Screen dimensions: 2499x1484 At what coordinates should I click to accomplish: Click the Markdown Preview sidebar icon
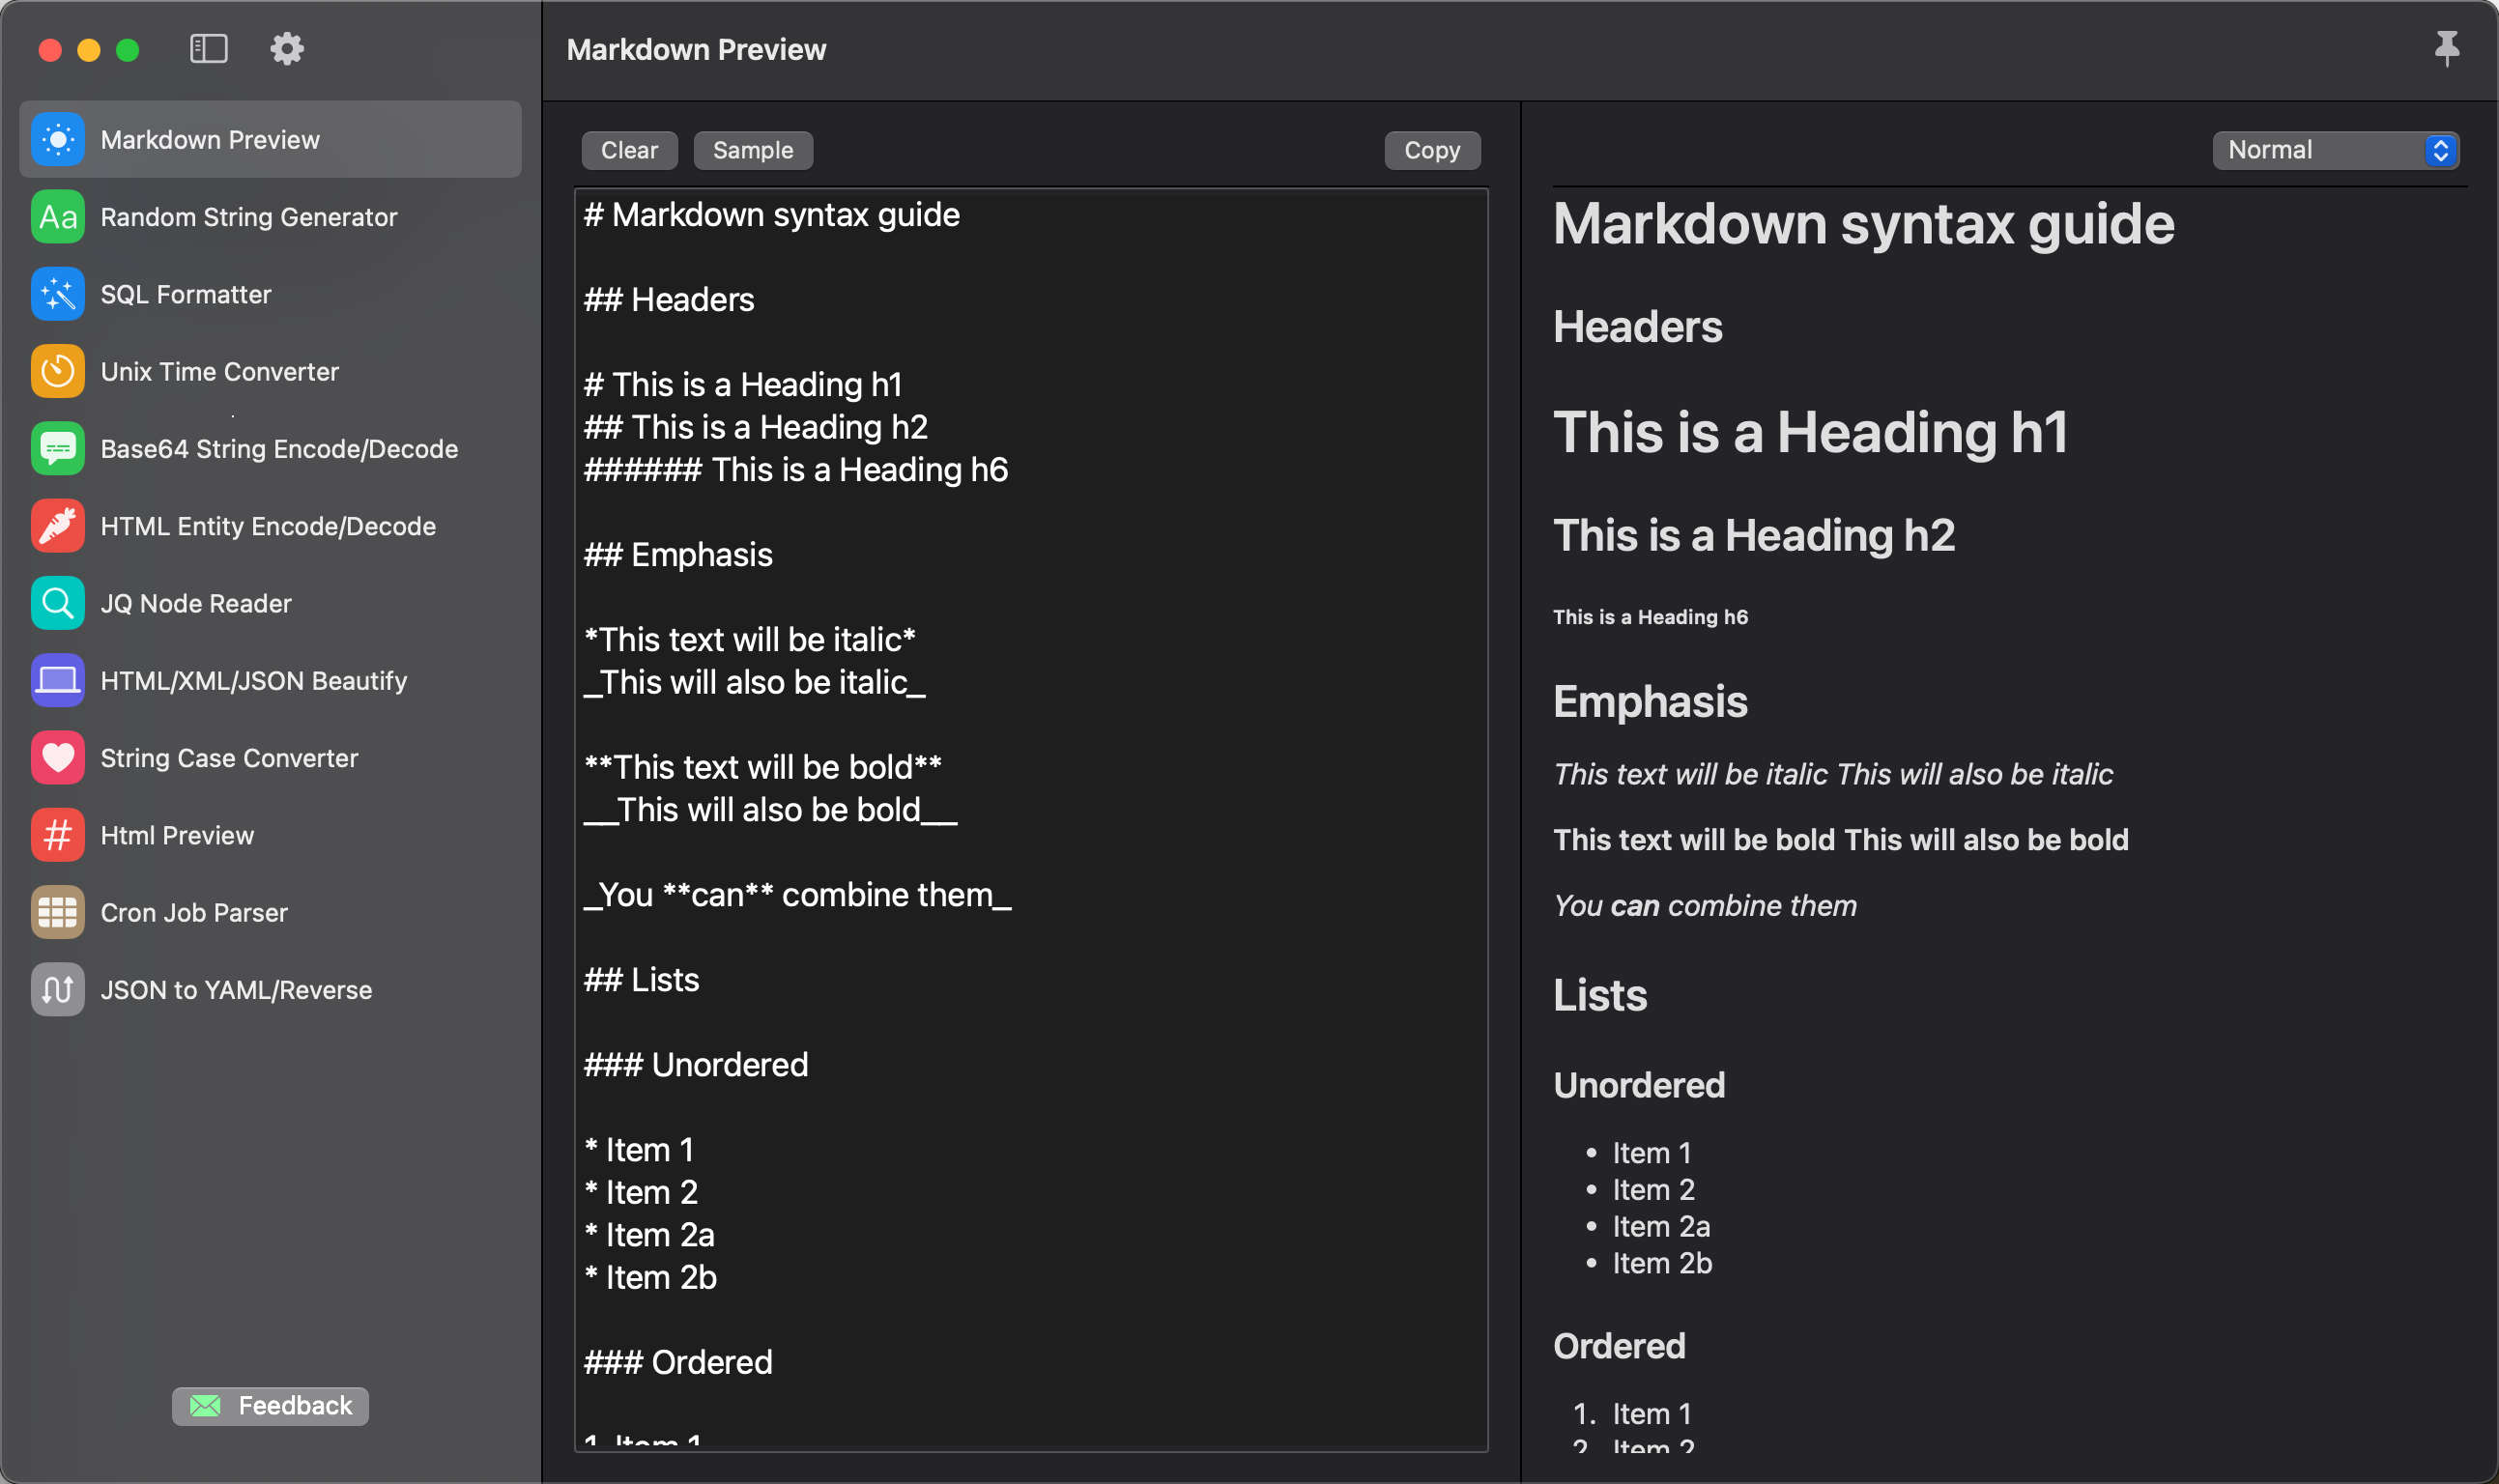(x=58, y=139)
